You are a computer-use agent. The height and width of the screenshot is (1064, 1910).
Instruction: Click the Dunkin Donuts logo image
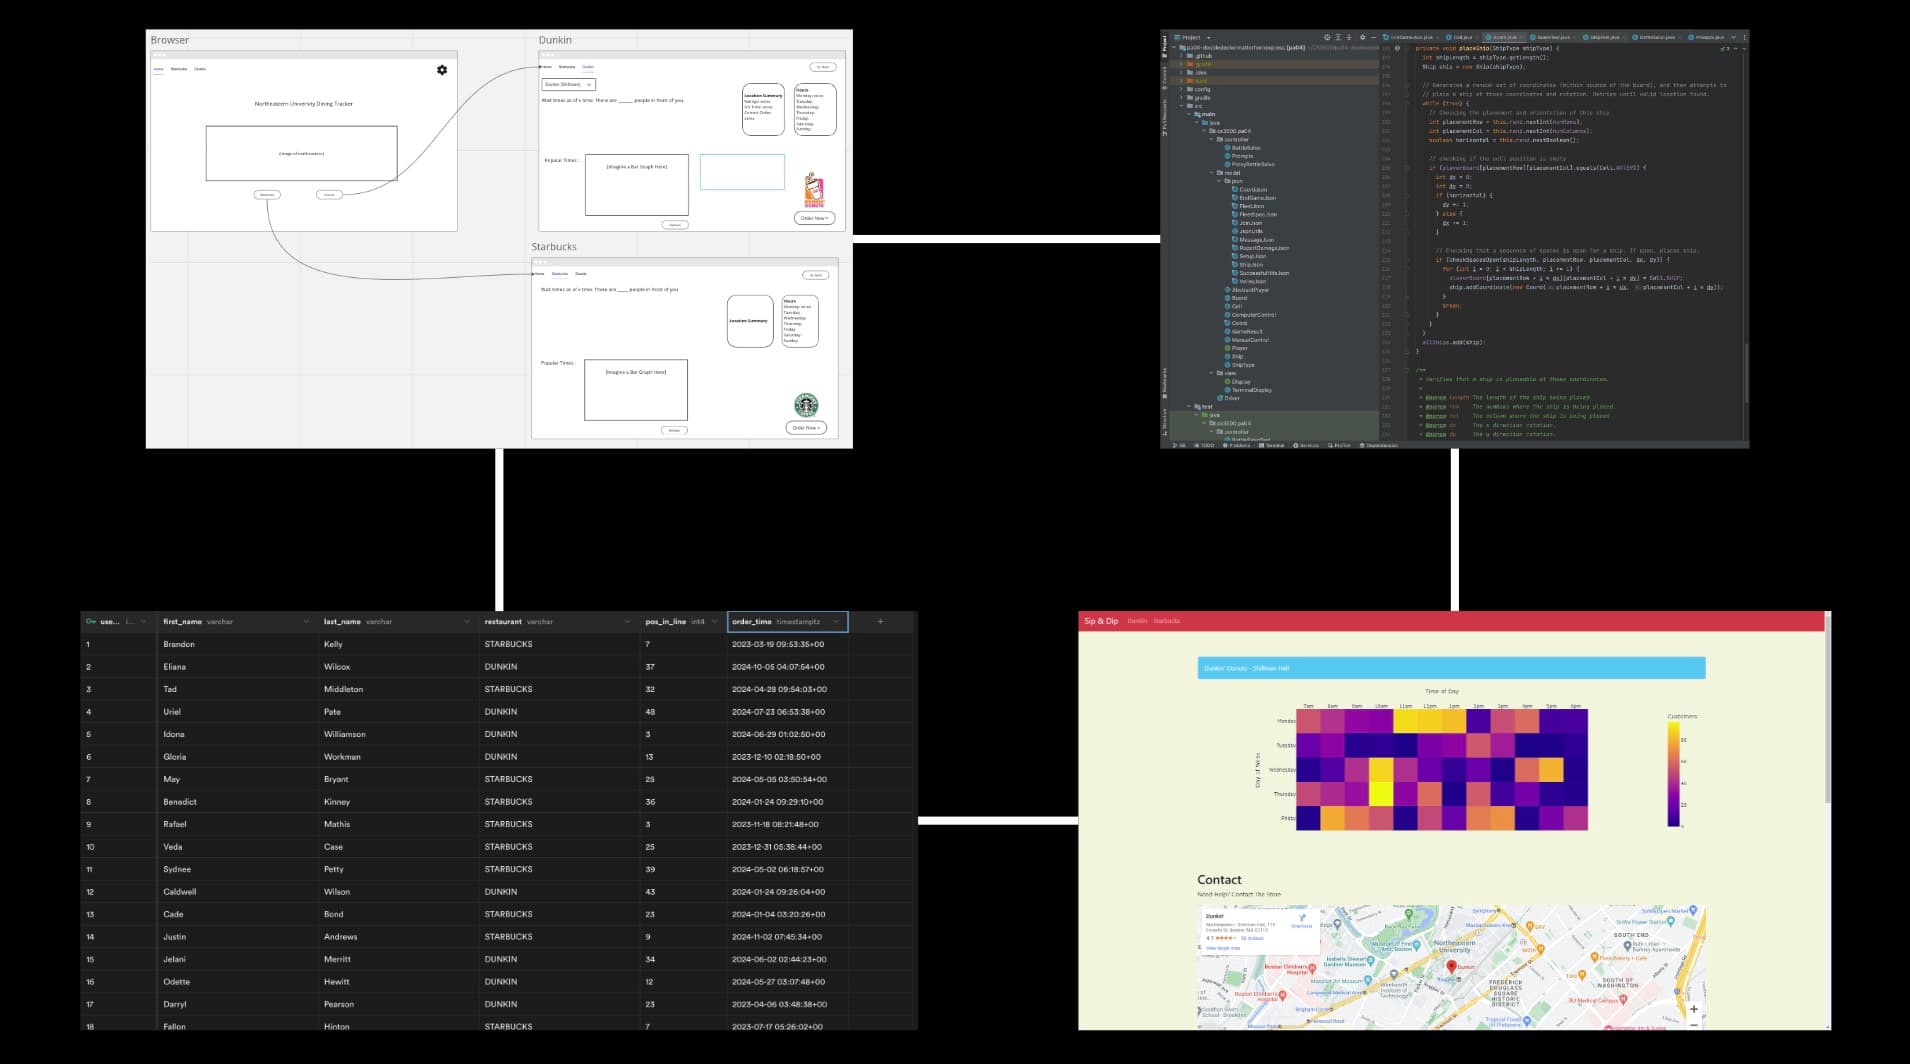[814, 190]
